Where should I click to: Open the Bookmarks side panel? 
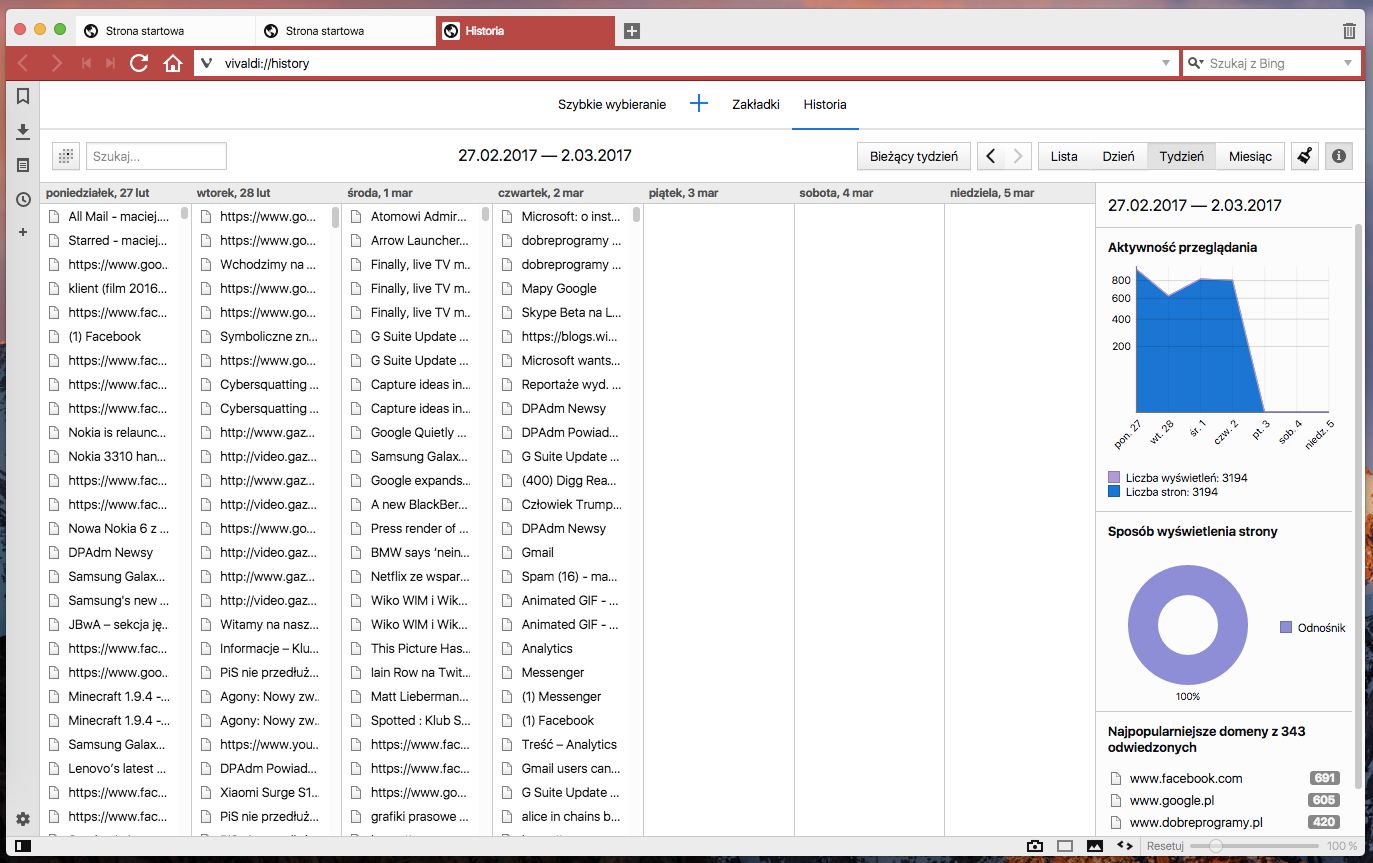point(23,97)
